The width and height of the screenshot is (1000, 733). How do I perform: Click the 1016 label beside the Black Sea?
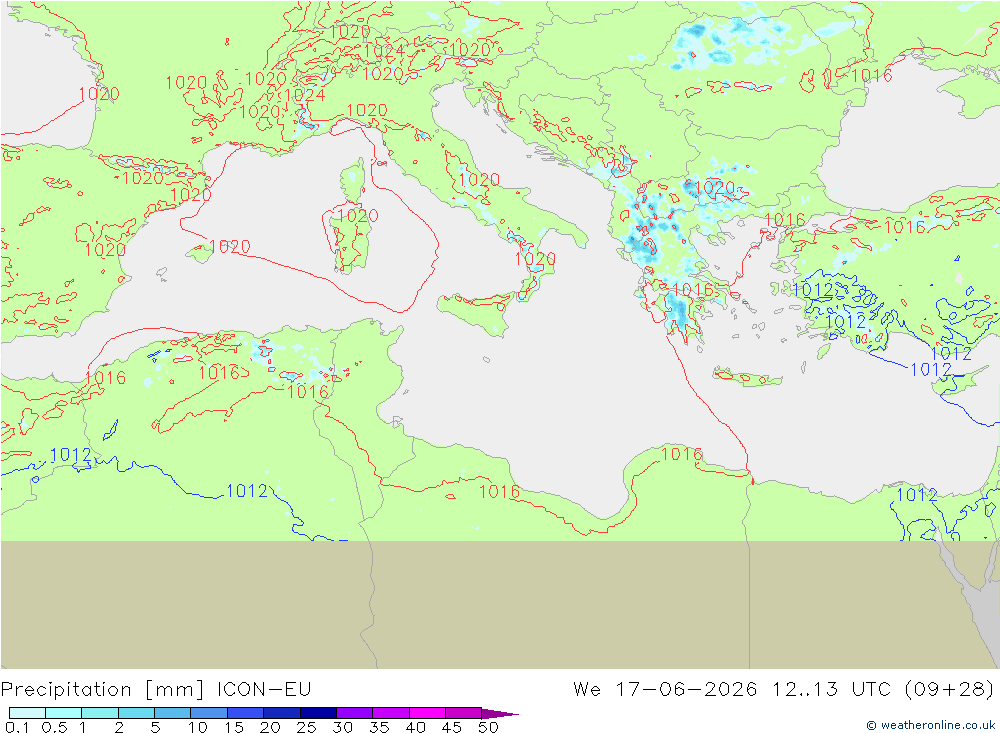(x=872, y=75)
